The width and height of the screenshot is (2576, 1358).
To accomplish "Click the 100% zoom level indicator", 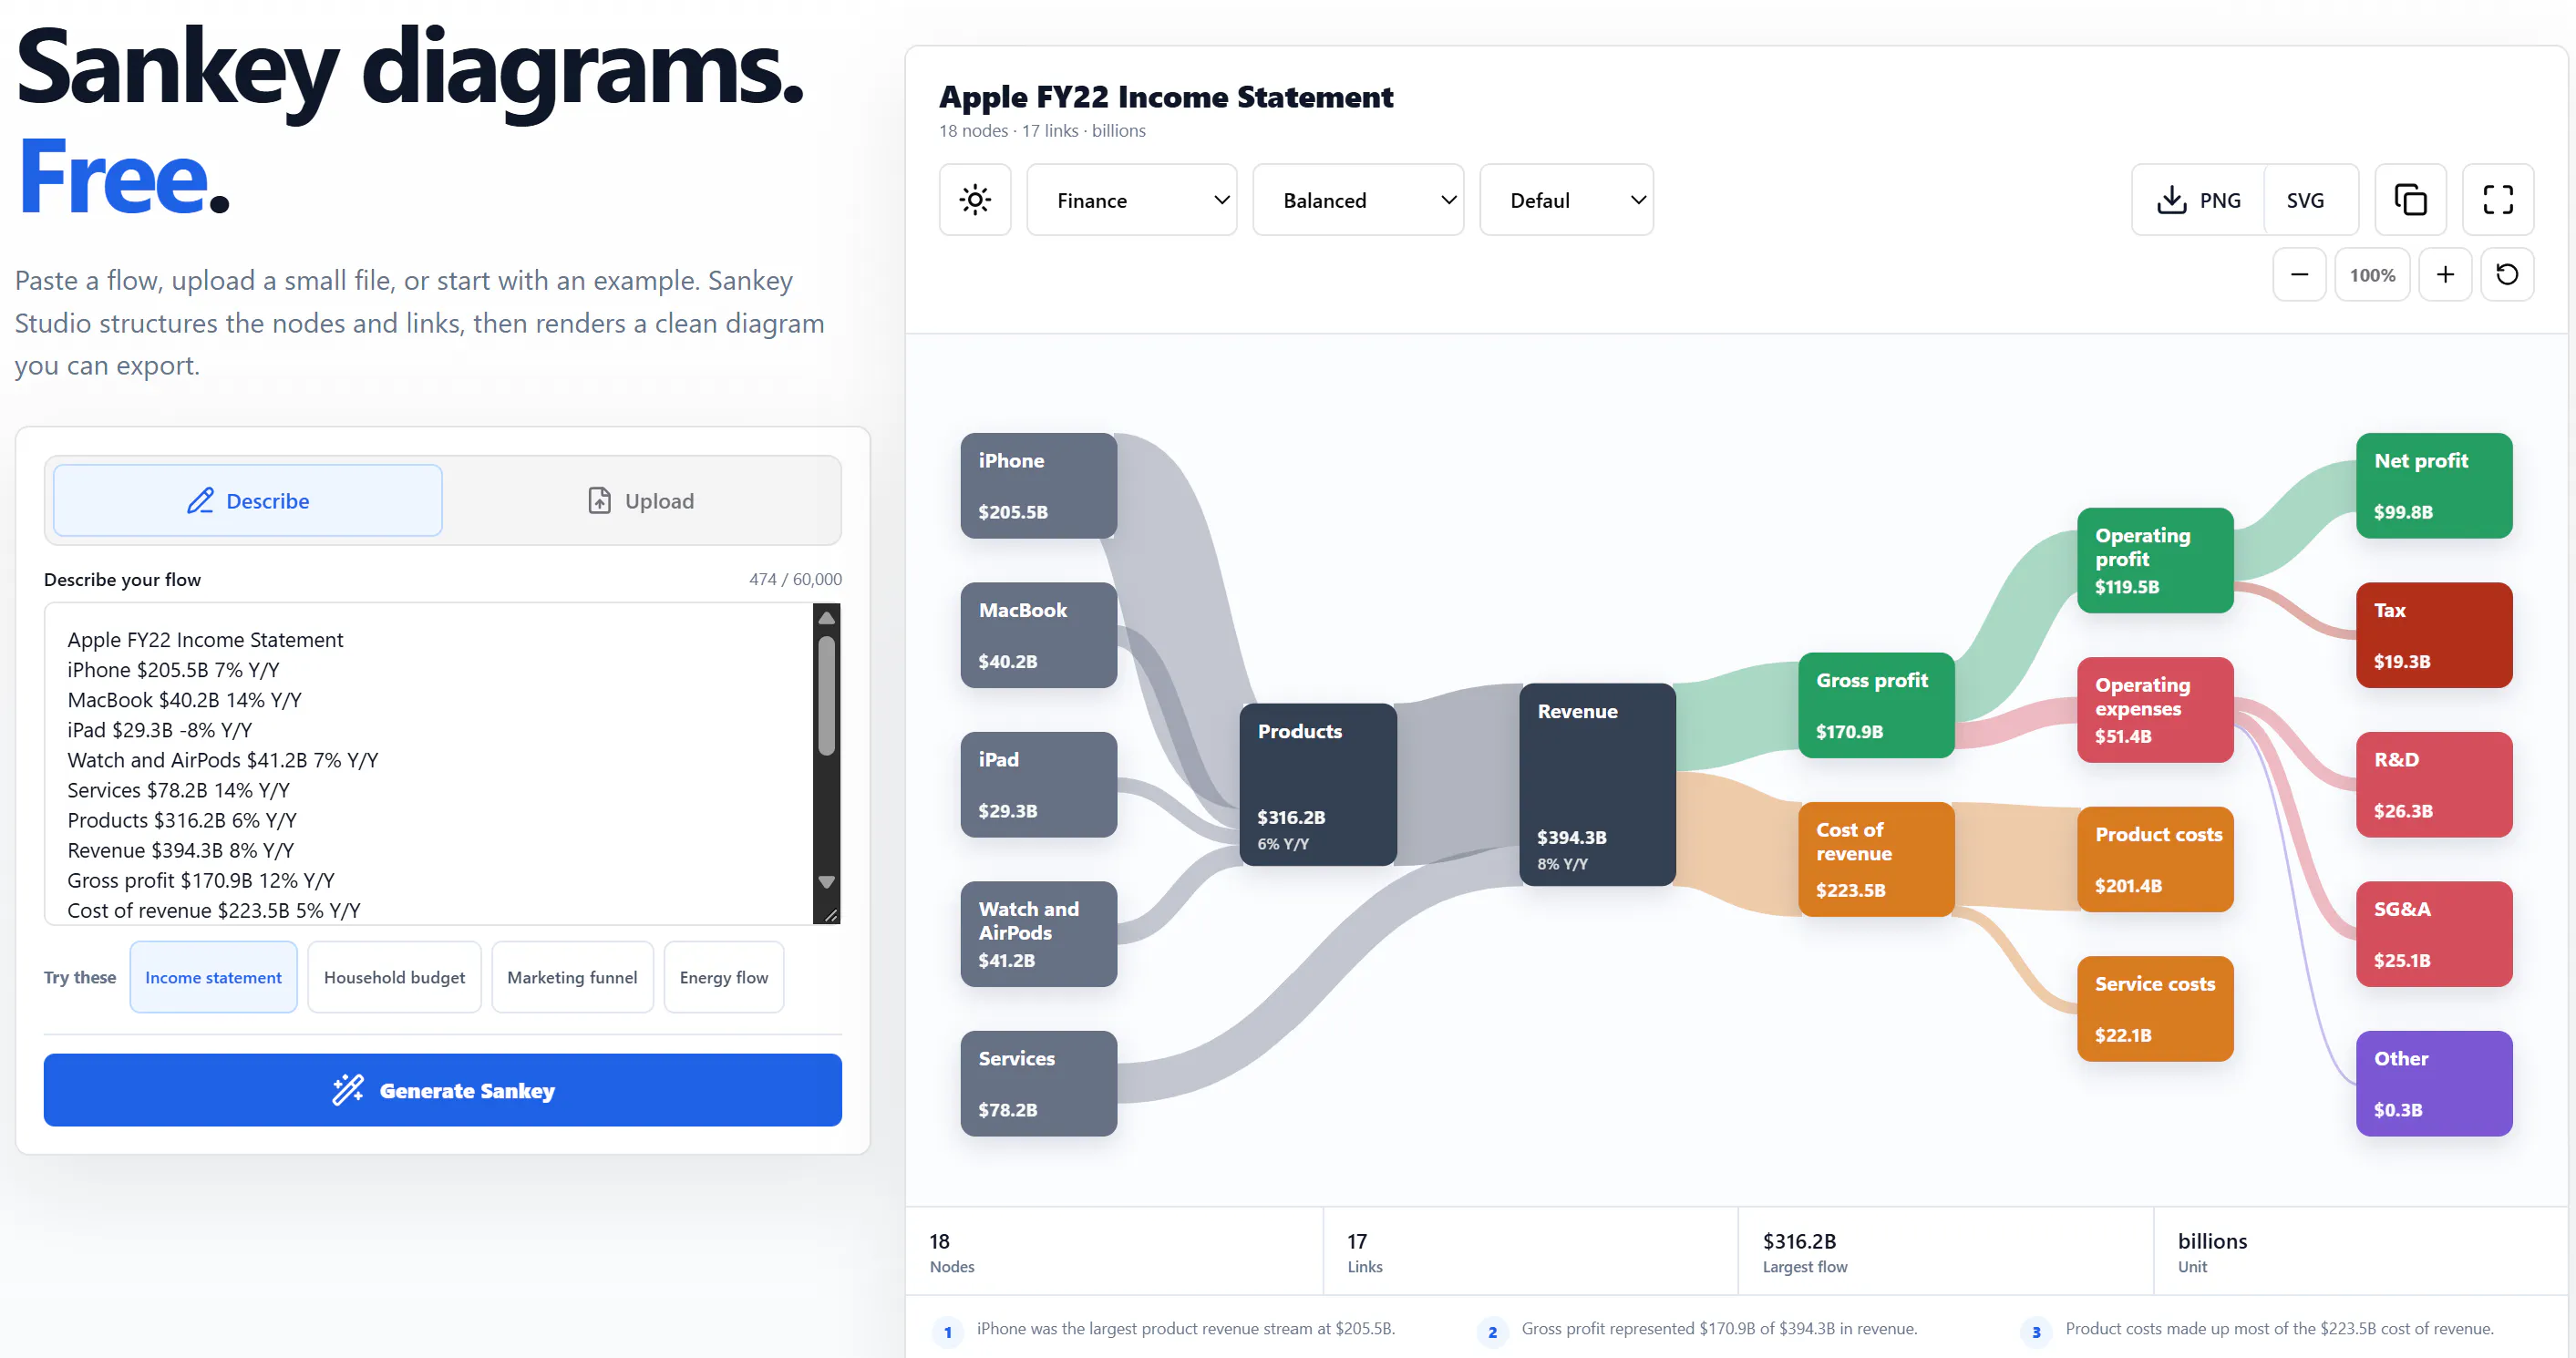I will coord(2372,275).
